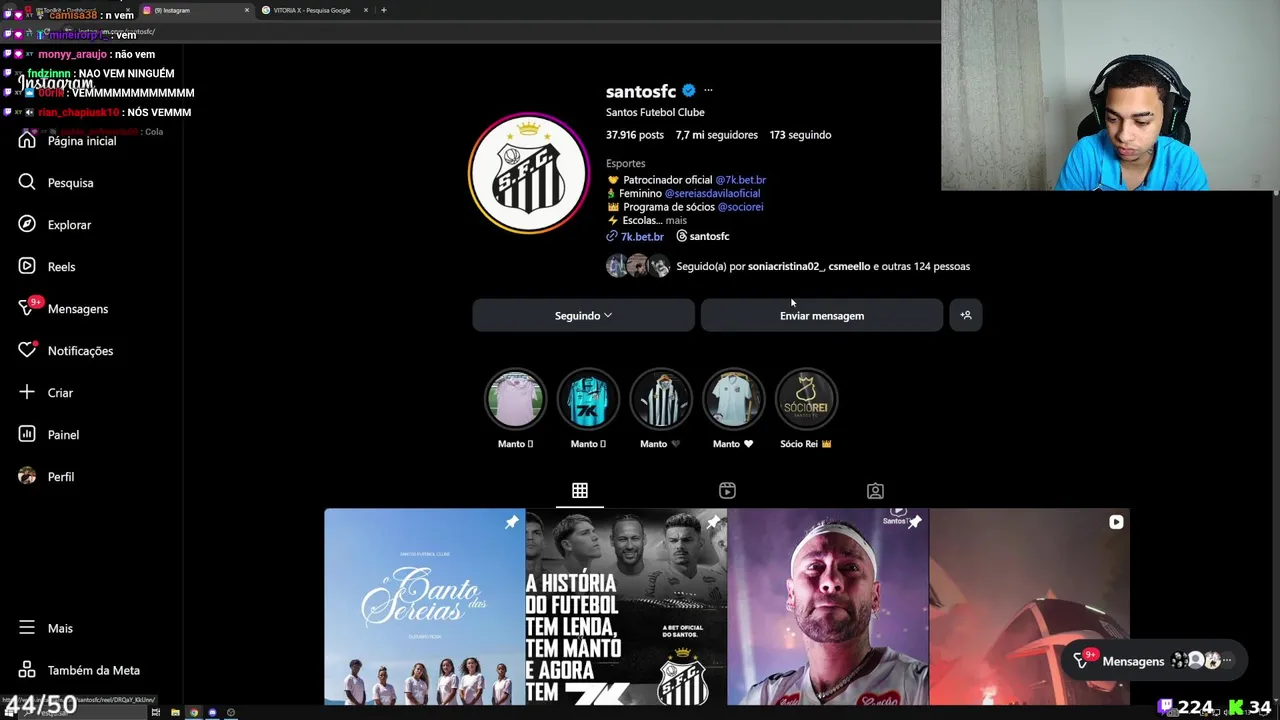Image resolution: width=1280 pixels, height=720 pixels.
Task: Select the Instagram browser tab
Action: [195, 10]
